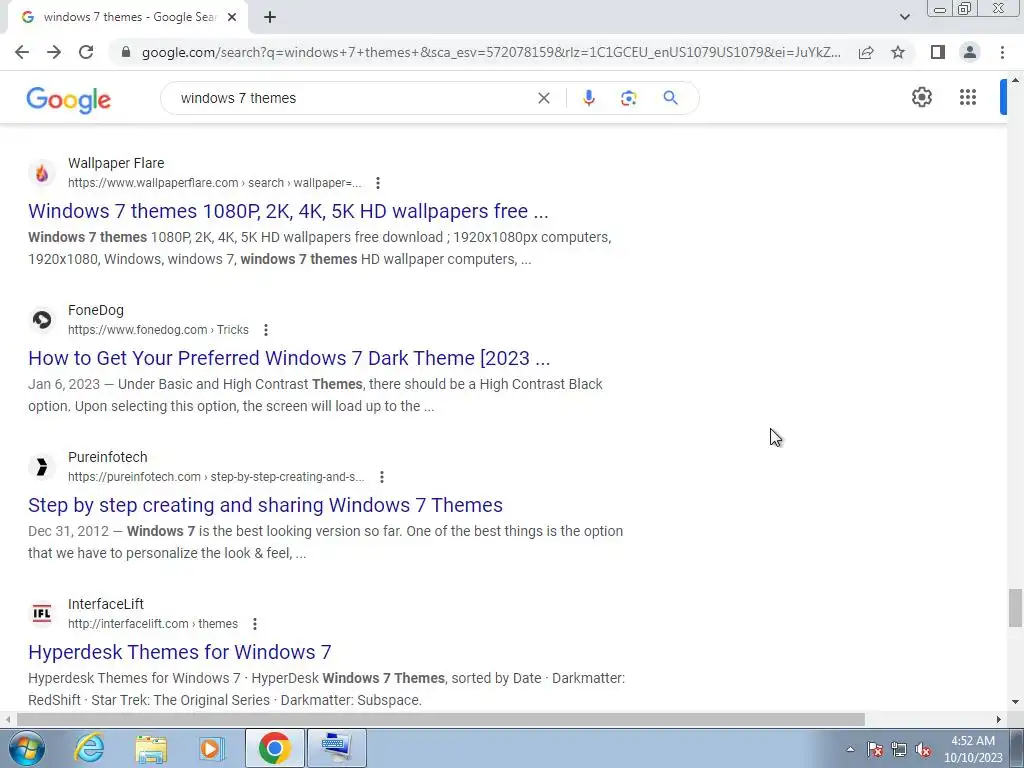Open the Action Center flag icon
The width and height of the screenshot is (1024, 768).
pyautogui.click(x=875, y=750)
